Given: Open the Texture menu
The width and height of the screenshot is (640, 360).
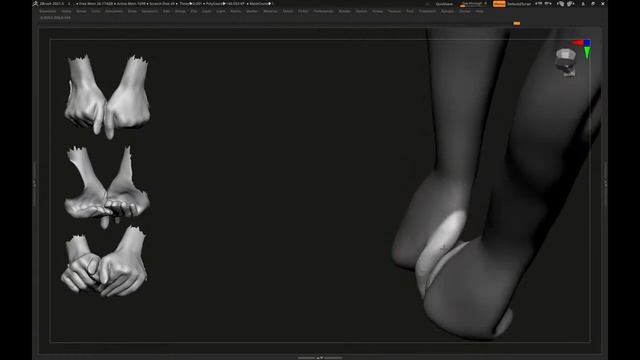Looking at the screenshot, I should point(394,11).
